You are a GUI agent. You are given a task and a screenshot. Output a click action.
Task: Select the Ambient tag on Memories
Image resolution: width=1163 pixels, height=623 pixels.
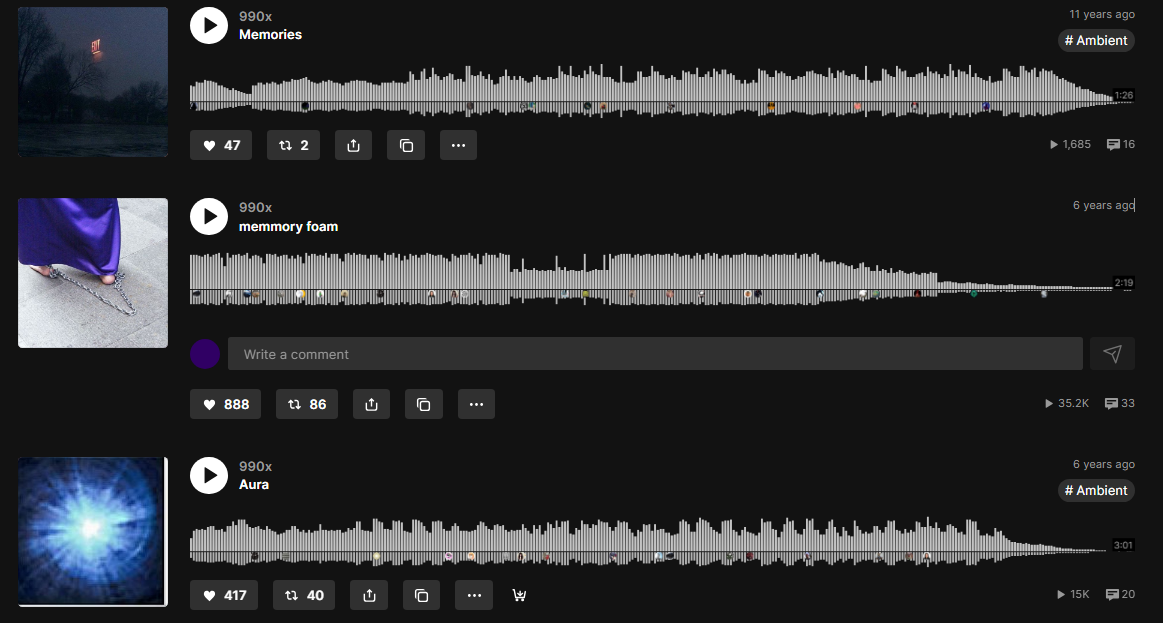1096,40
